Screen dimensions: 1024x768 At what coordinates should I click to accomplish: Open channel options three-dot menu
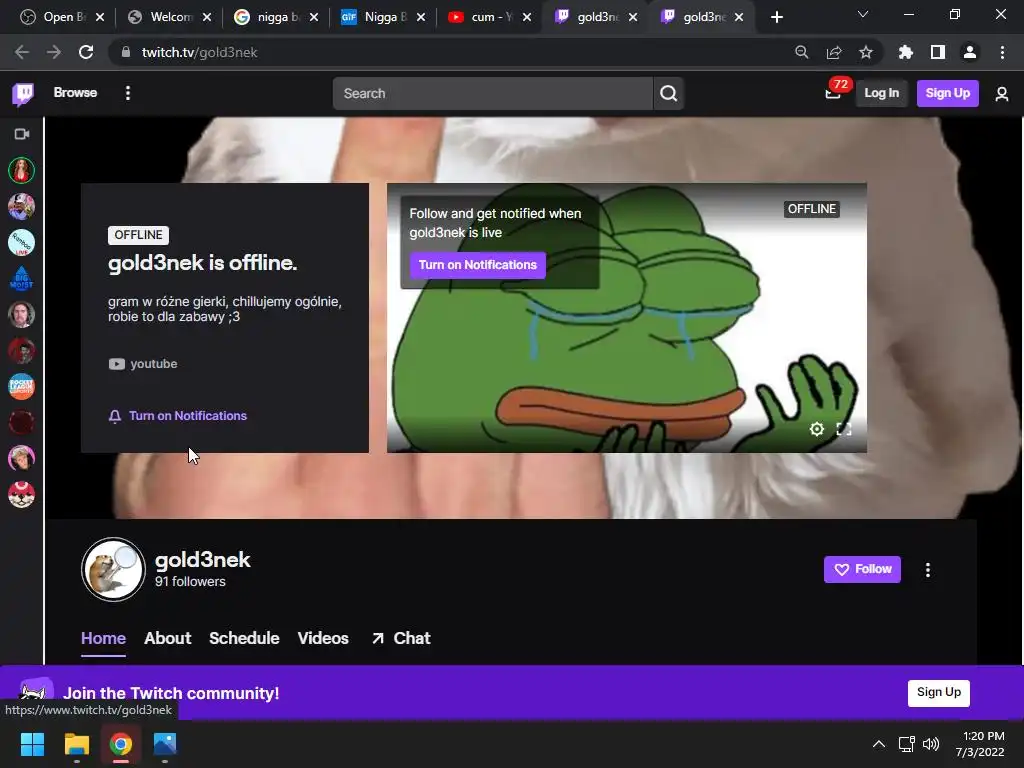click(927, 570)
